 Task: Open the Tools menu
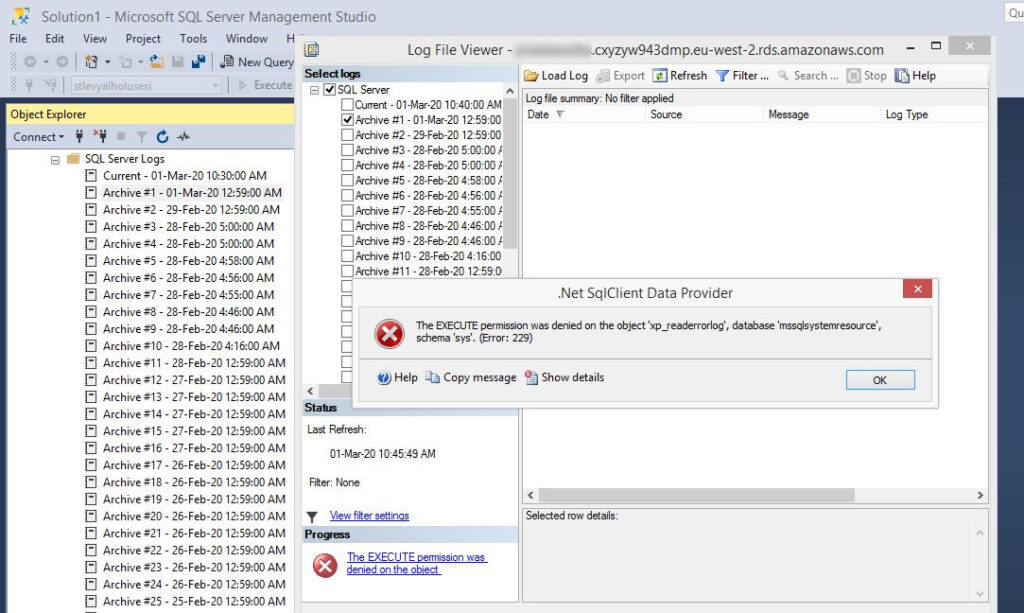(193, 39)
